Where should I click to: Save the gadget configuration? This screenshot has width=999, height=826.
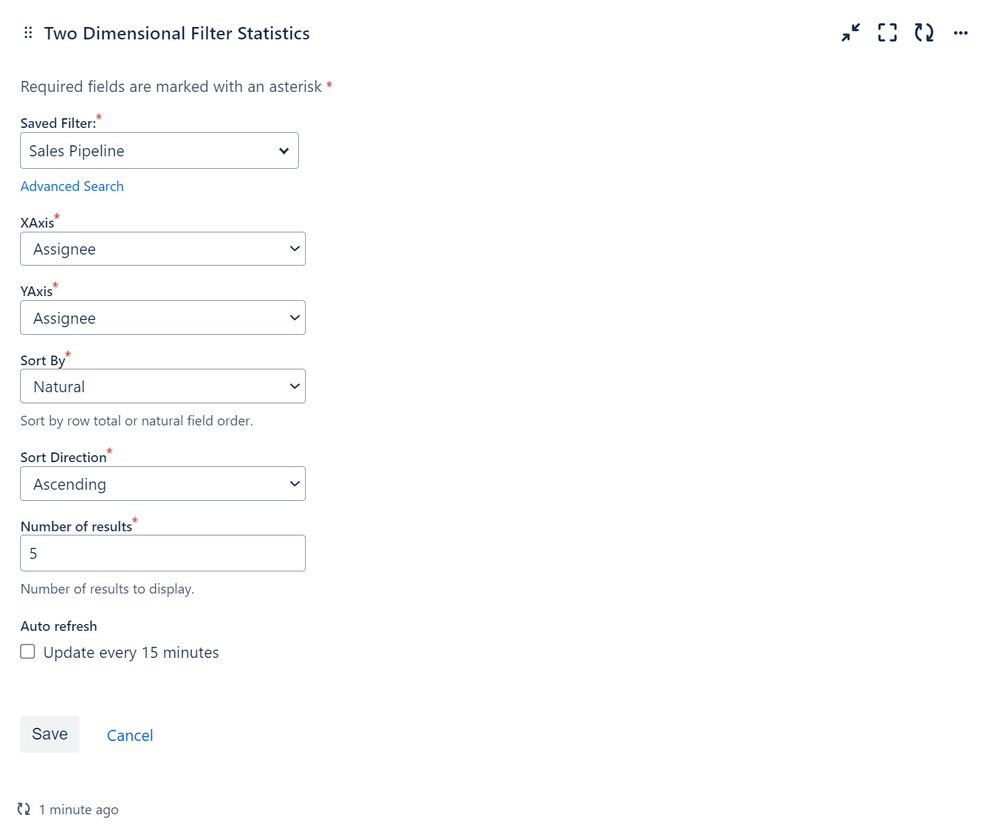pyautogui.click(x=50, y=734)
